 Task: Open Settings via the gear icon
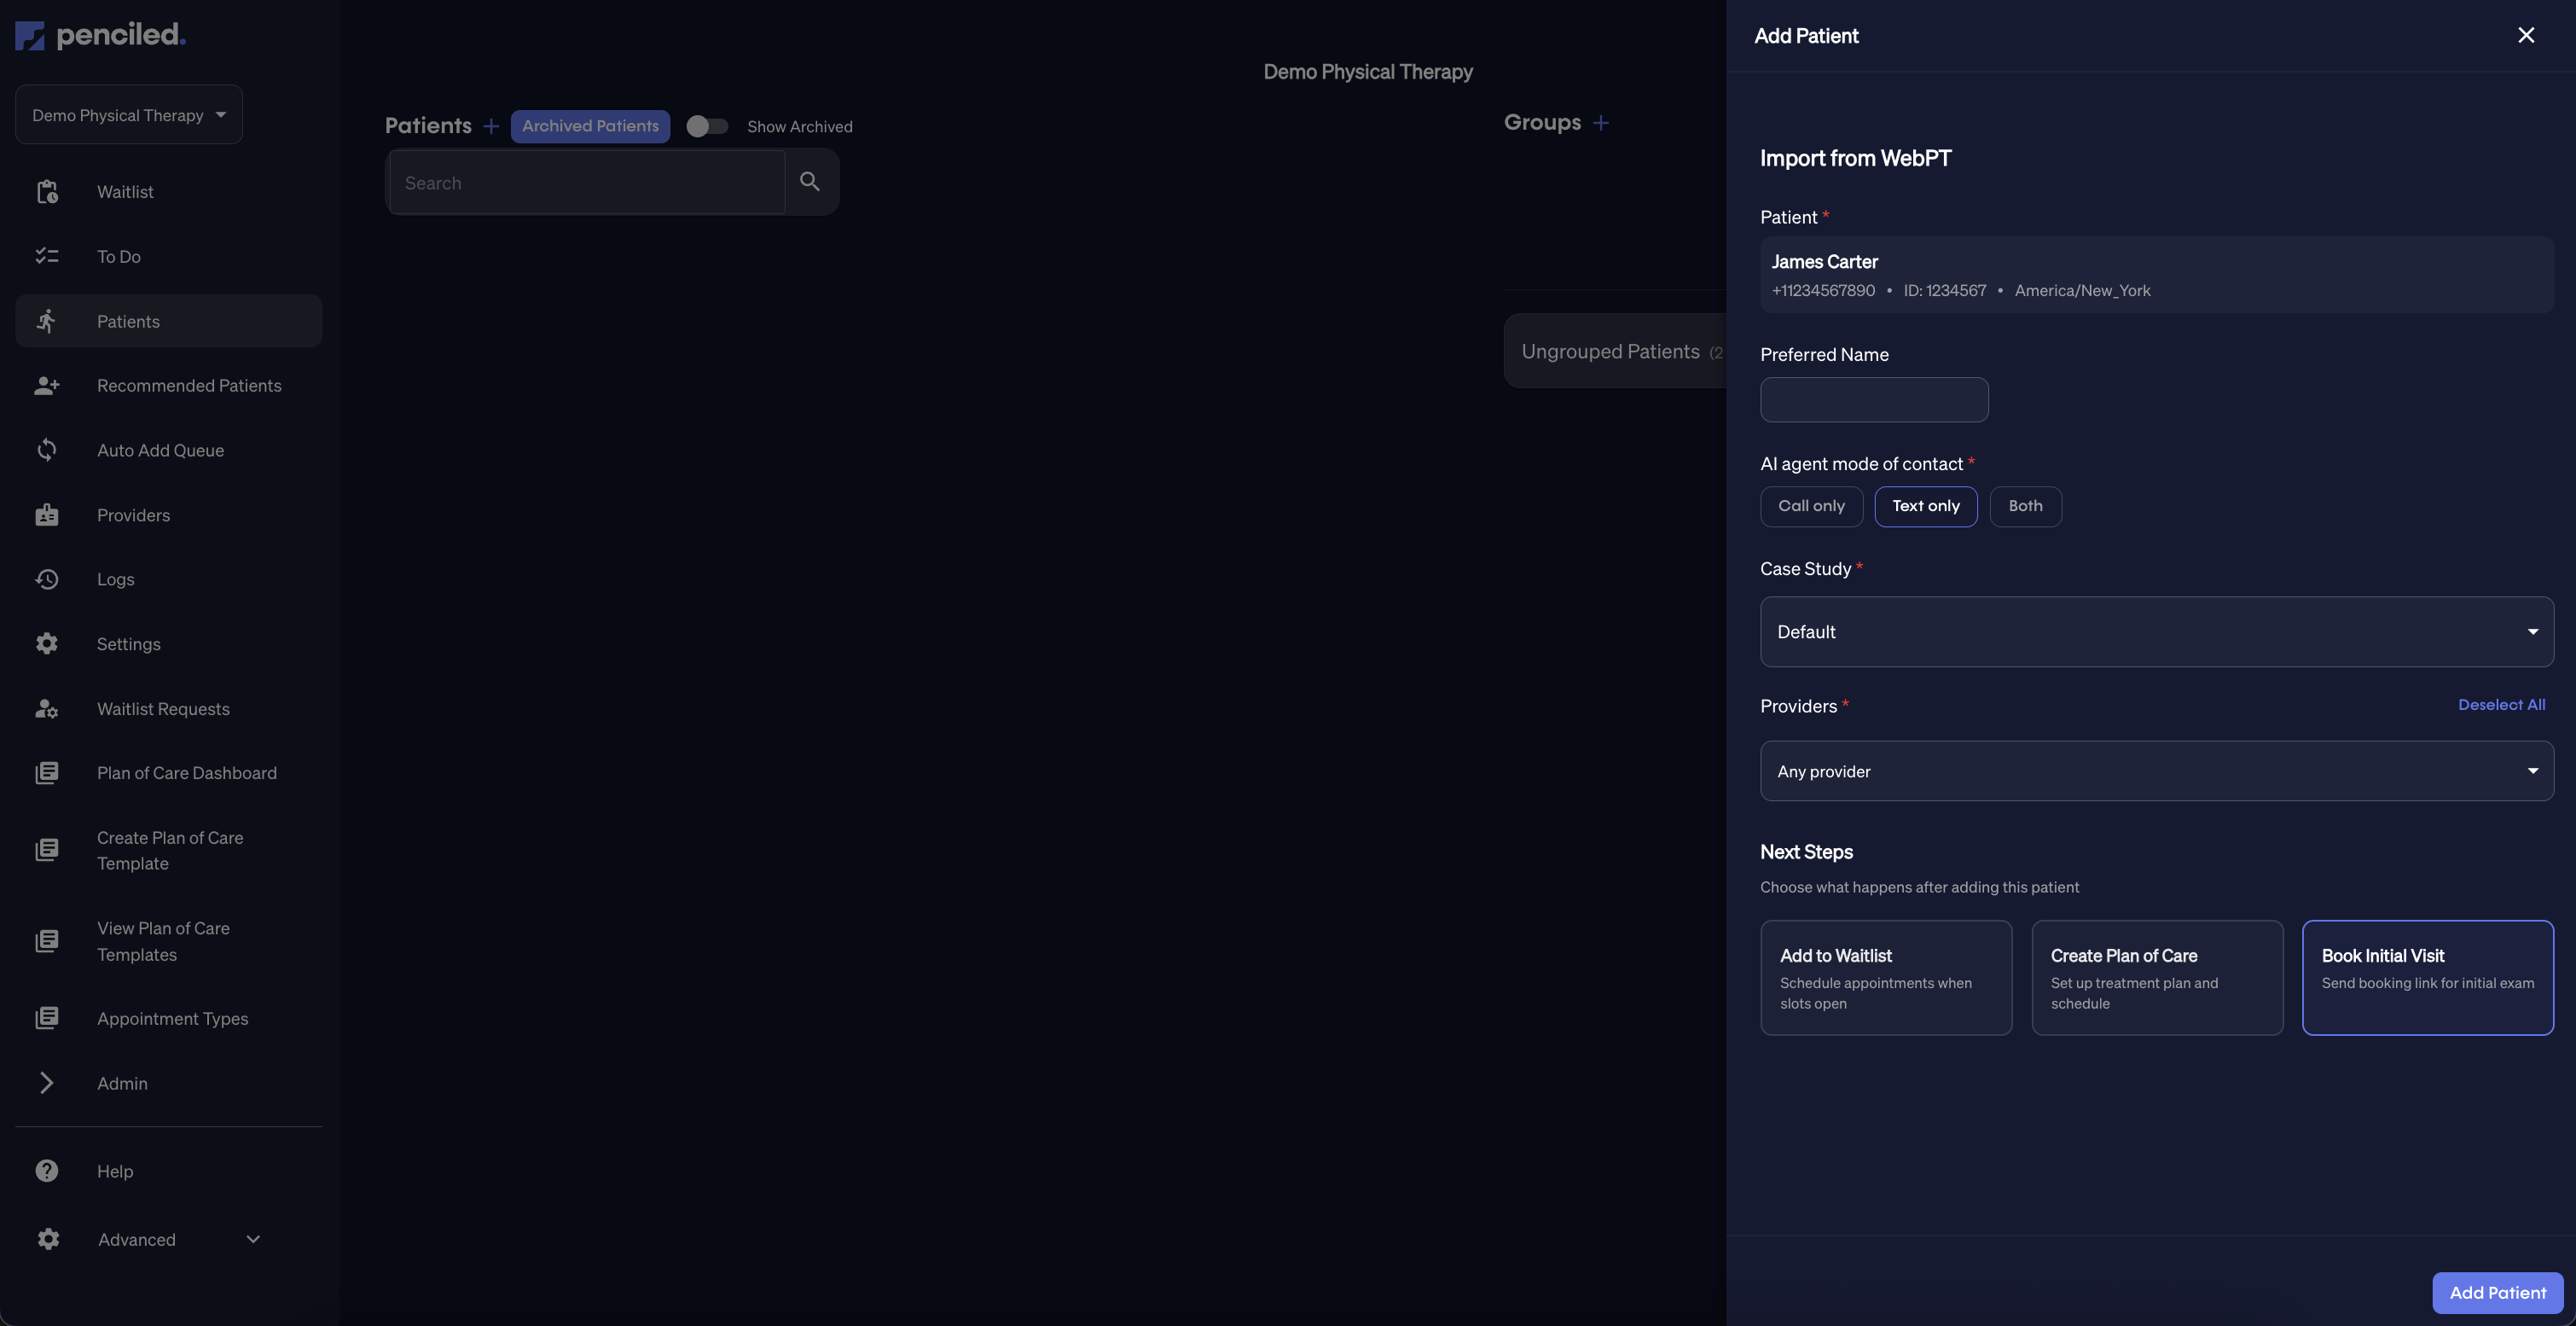point(47,643)
